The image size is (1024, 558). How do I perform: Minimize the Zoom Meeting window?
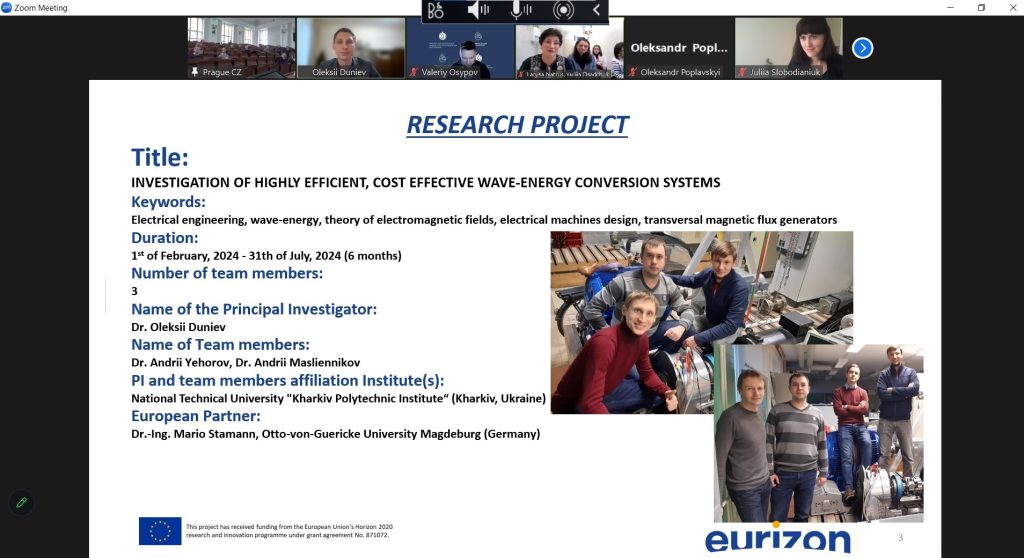tap(949, 7)
